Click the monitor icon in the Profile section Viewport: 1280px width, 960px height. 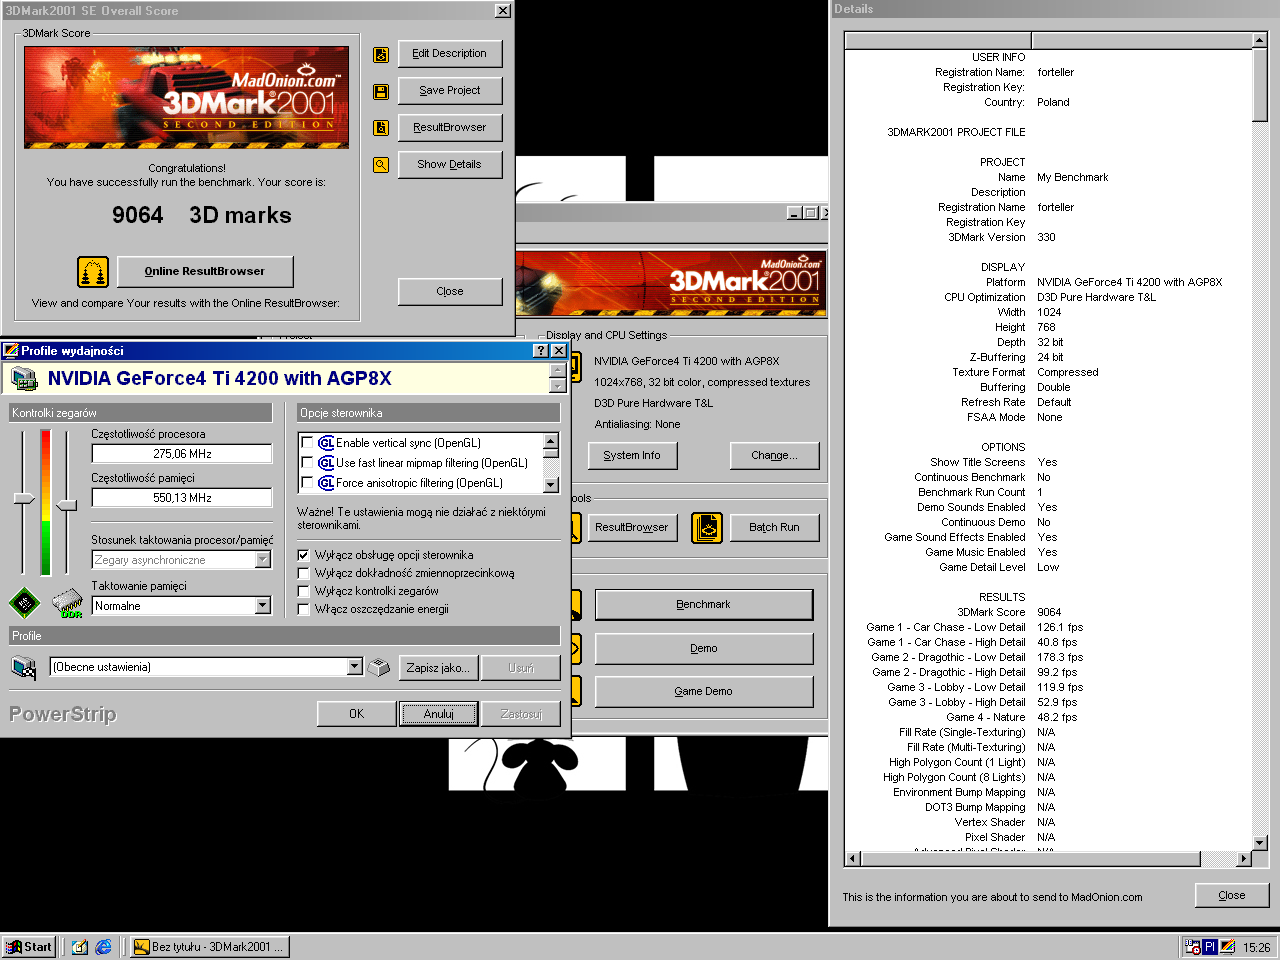click(24, 667)
